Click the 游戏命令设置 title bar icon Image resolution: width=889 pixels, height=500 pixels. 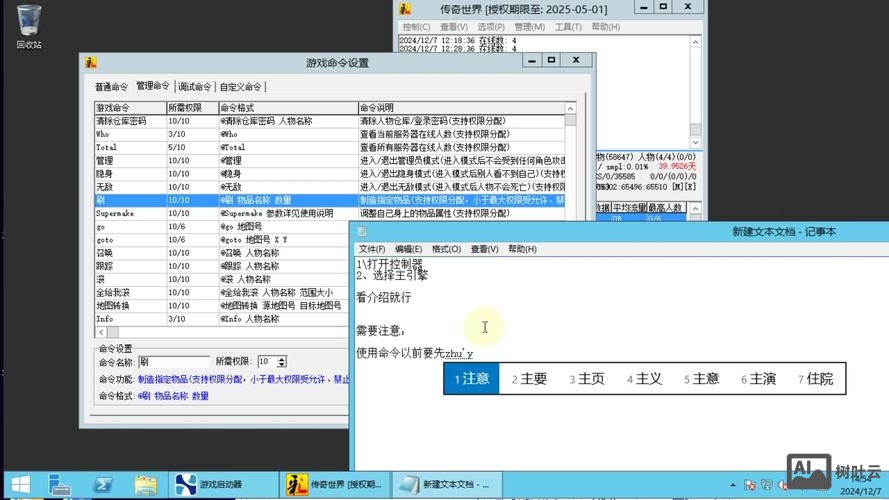click(91, 63)
